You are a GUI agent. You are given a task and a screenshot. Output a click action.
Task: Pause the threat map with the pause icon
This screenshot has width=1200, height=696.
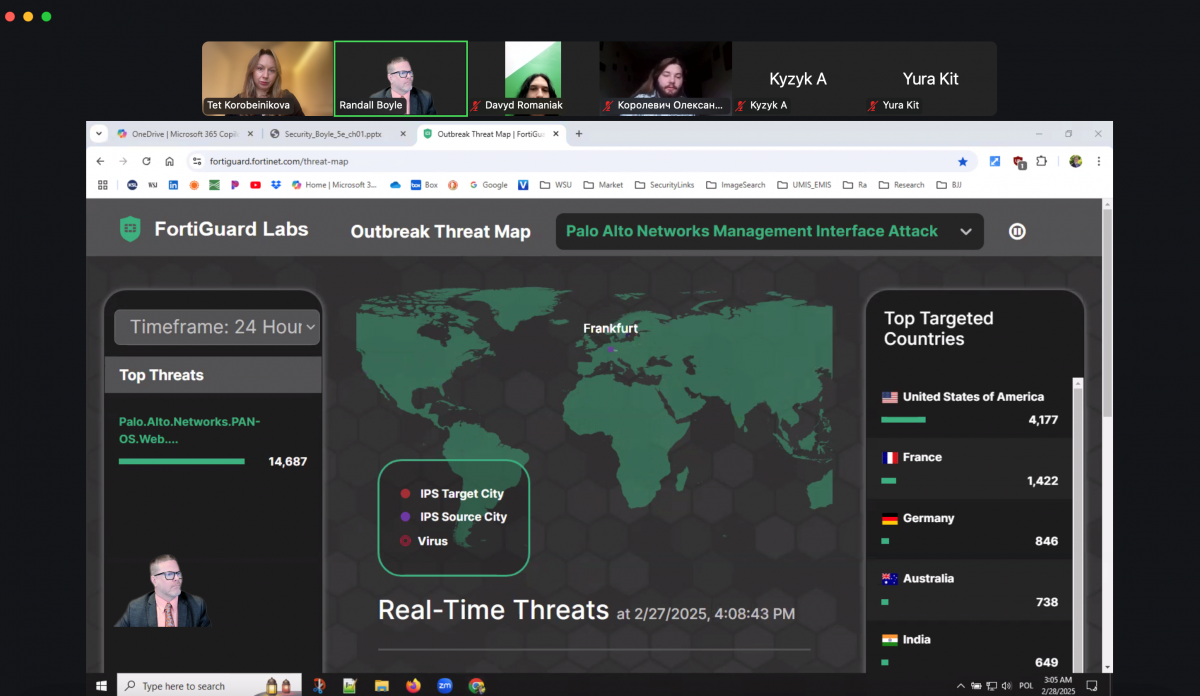1017,231
